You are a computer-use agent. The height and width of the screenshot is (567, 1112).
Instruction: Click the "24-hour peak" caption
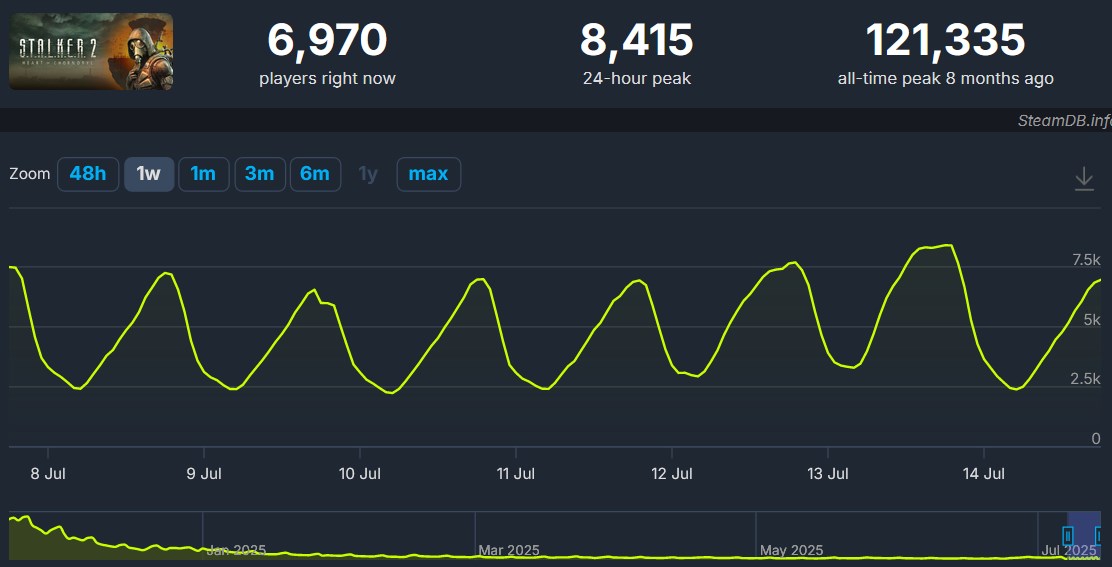click(x=636, y=78)
